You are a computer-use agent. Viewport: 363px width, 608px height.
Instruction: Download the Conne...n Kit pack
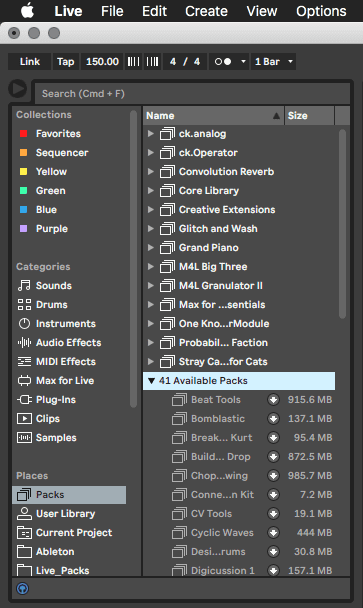pyautogui.click(x=273, y=495)
